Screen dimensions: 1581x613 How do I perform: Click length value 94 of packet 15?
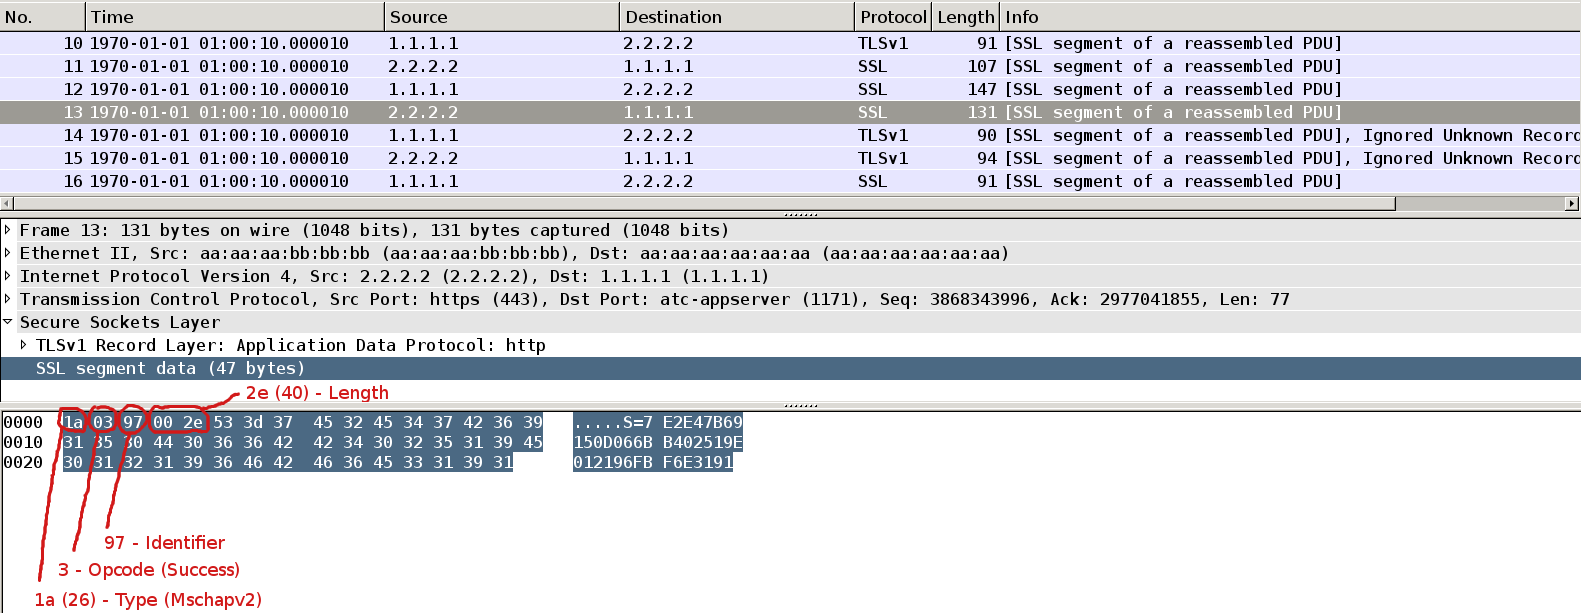click(987, 158)
